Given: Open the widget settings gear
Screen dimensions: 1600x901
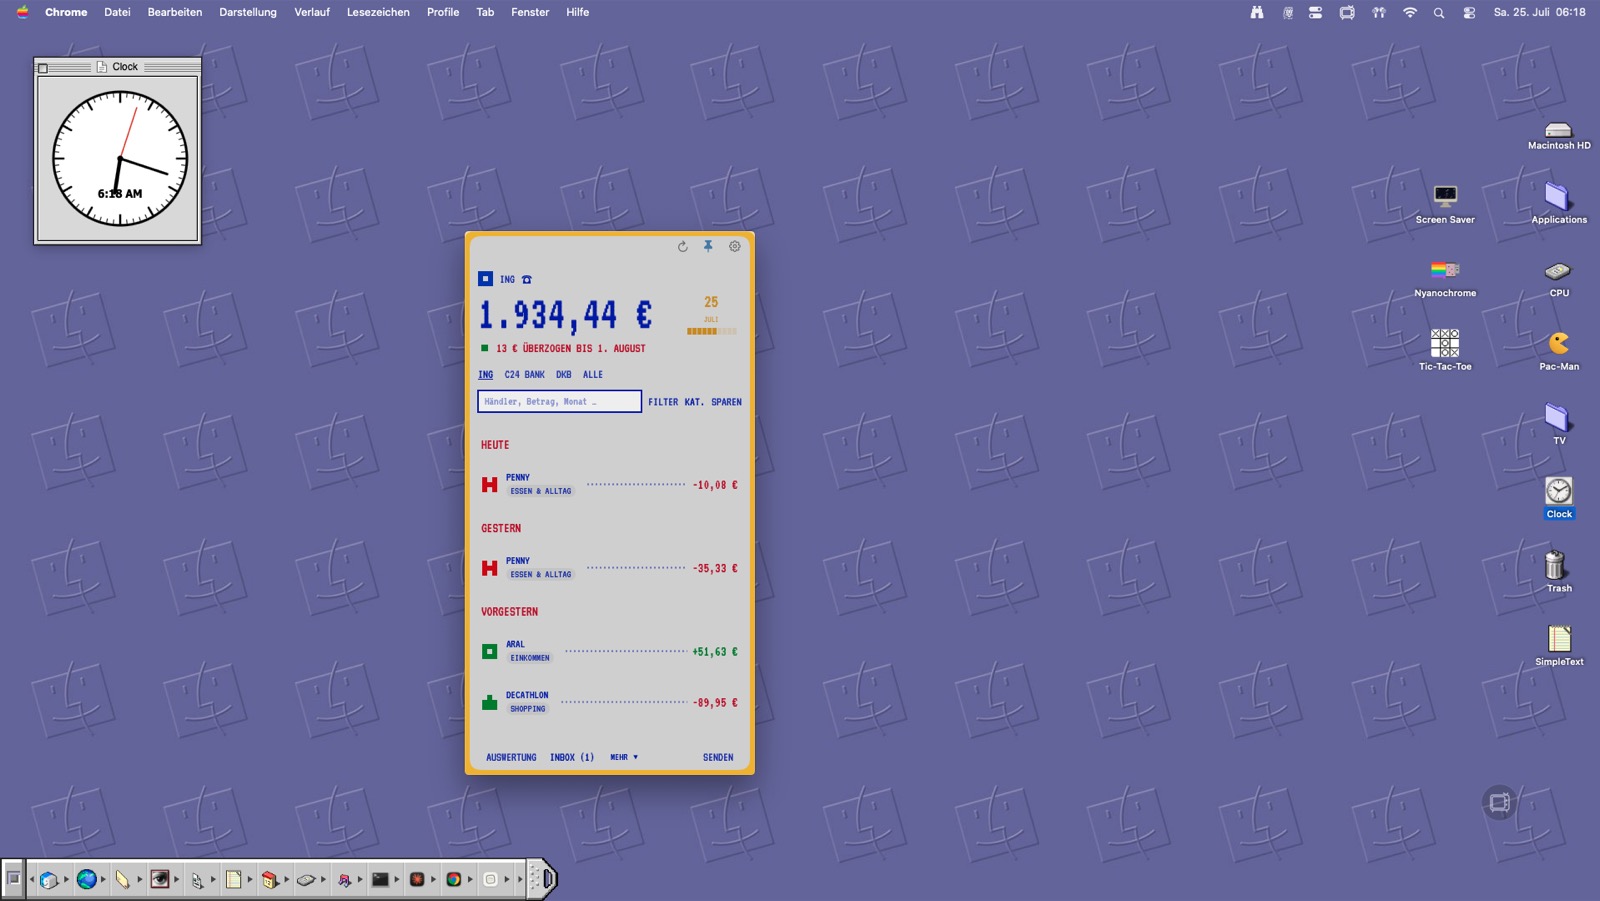Looking at the screenshot, I should pos(735,246).
